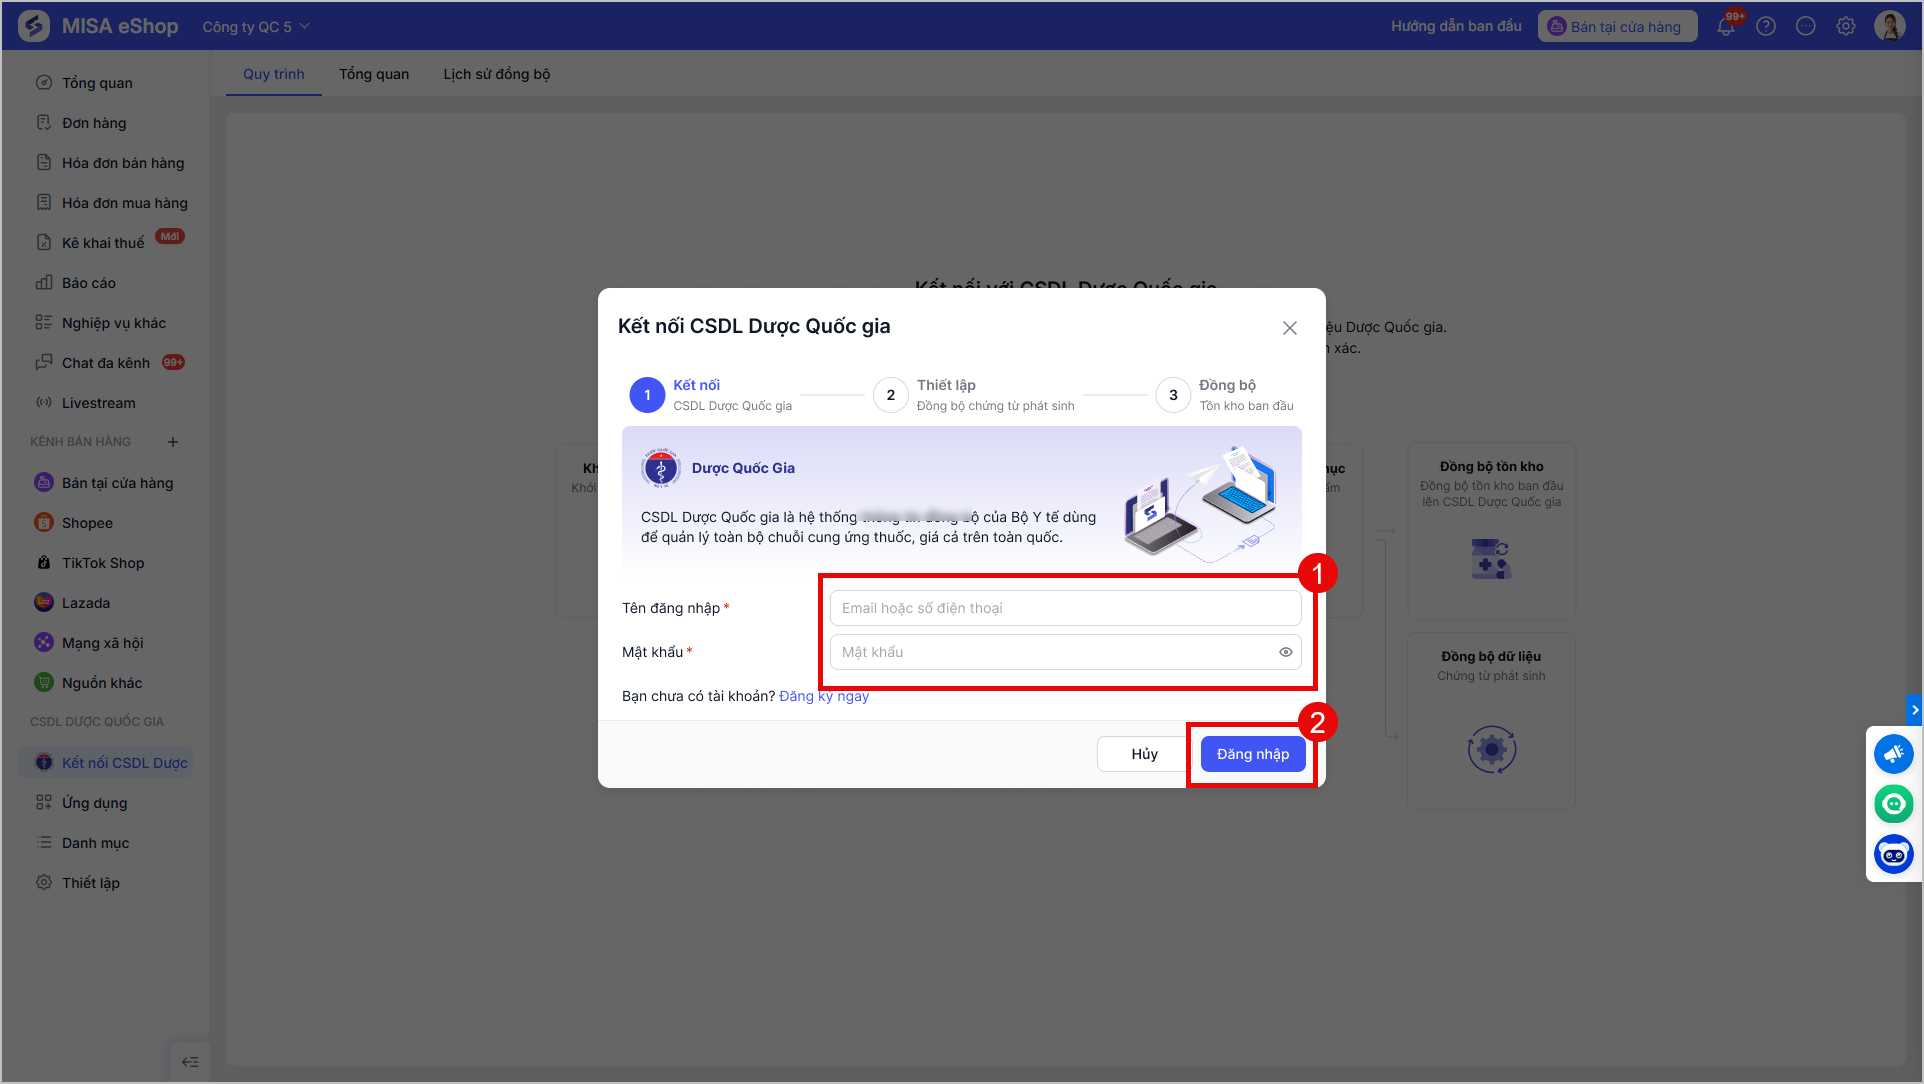Select step 2 Thiết lập in wizard
This screenshot has height=1084, width=1924.
(974, 395)
